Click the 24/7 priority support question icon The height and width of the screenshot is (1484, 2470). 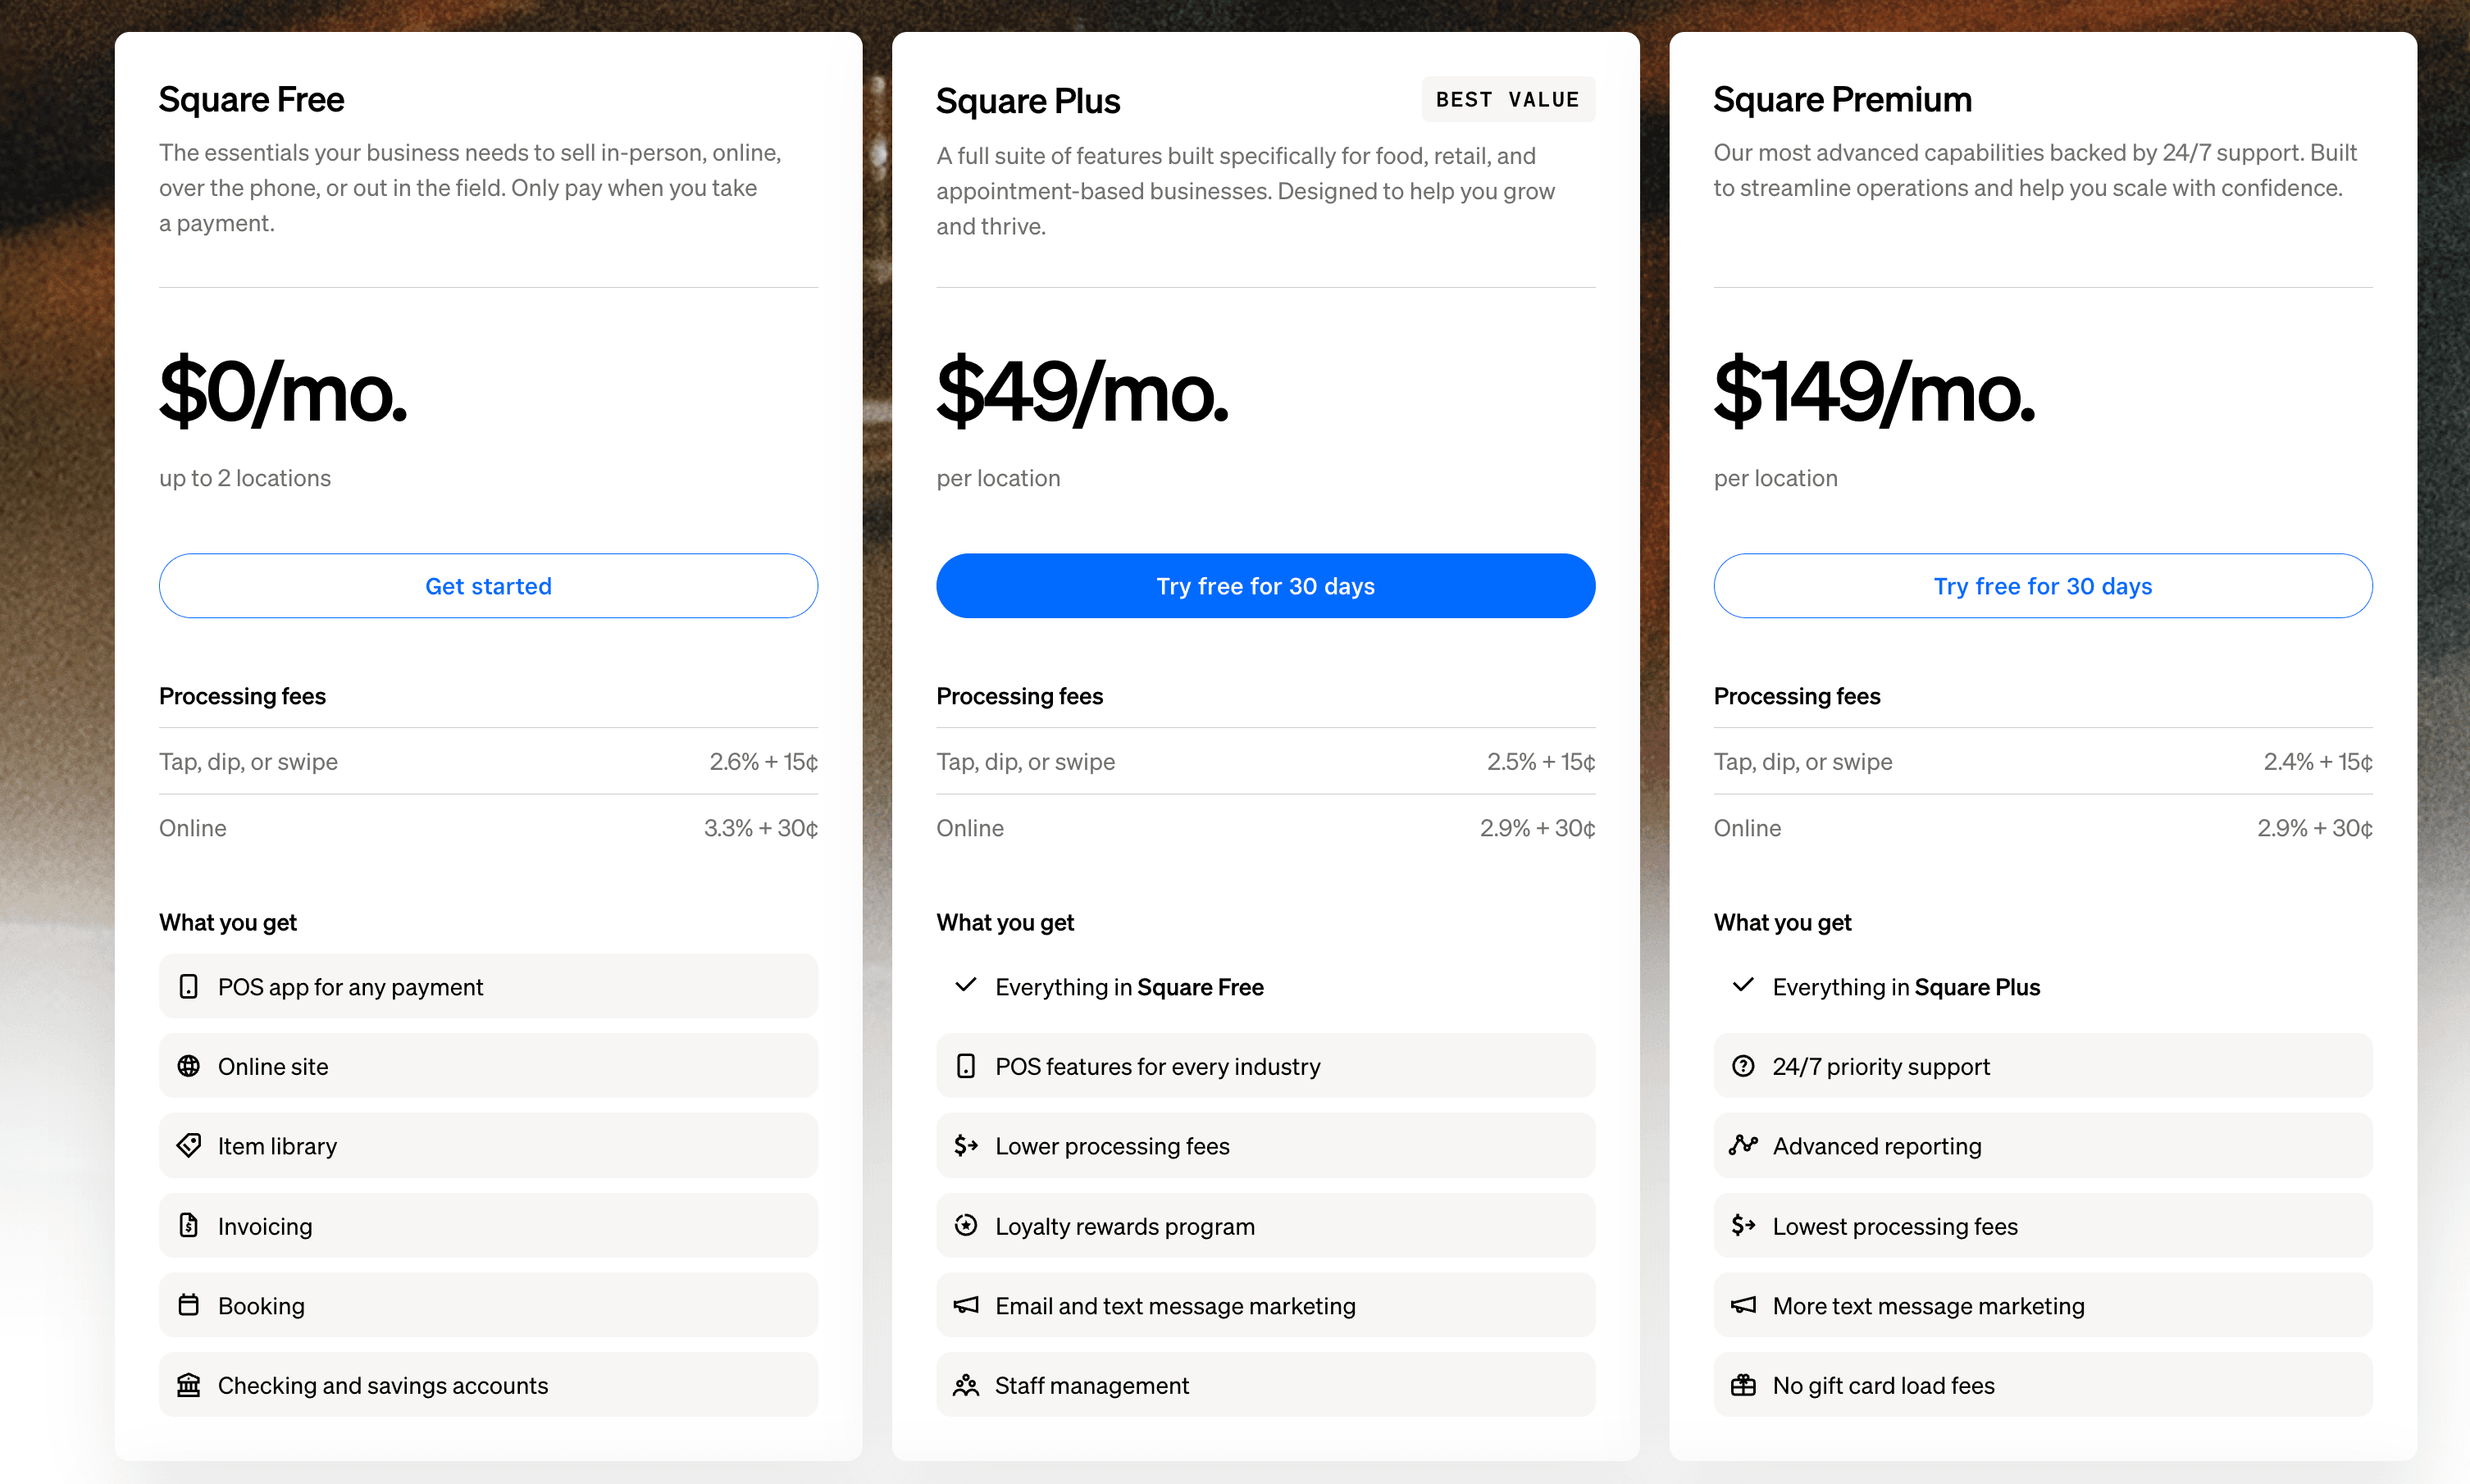click(x=1743, y=1066)
